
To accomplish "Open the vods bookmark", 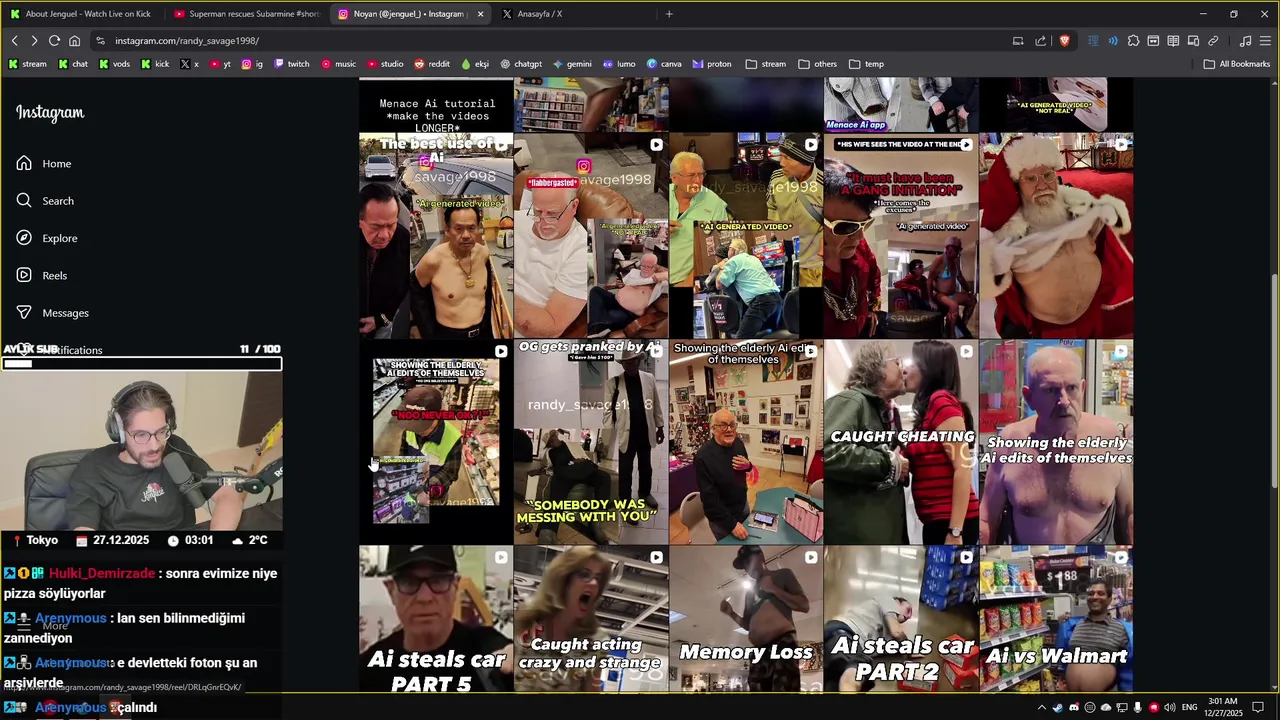I will click(x=114, y=64).
